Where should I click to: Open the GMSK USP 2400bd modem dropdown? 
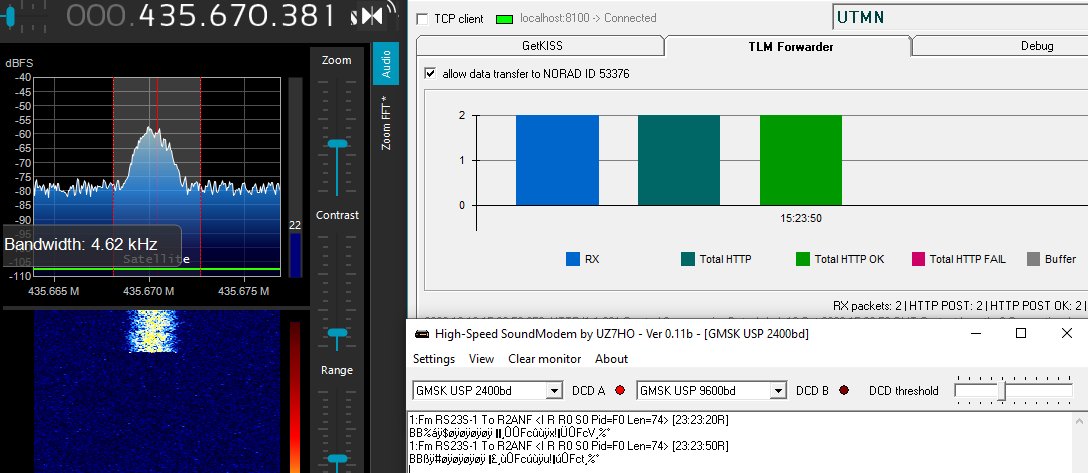554,391
